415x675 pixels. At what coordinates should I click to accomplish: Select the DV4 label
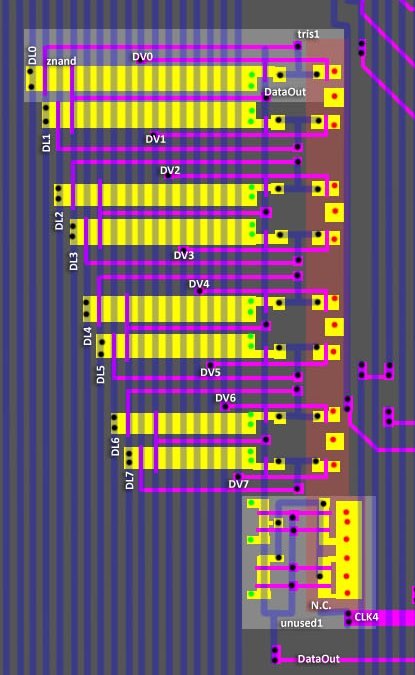(x=199, y=284)
